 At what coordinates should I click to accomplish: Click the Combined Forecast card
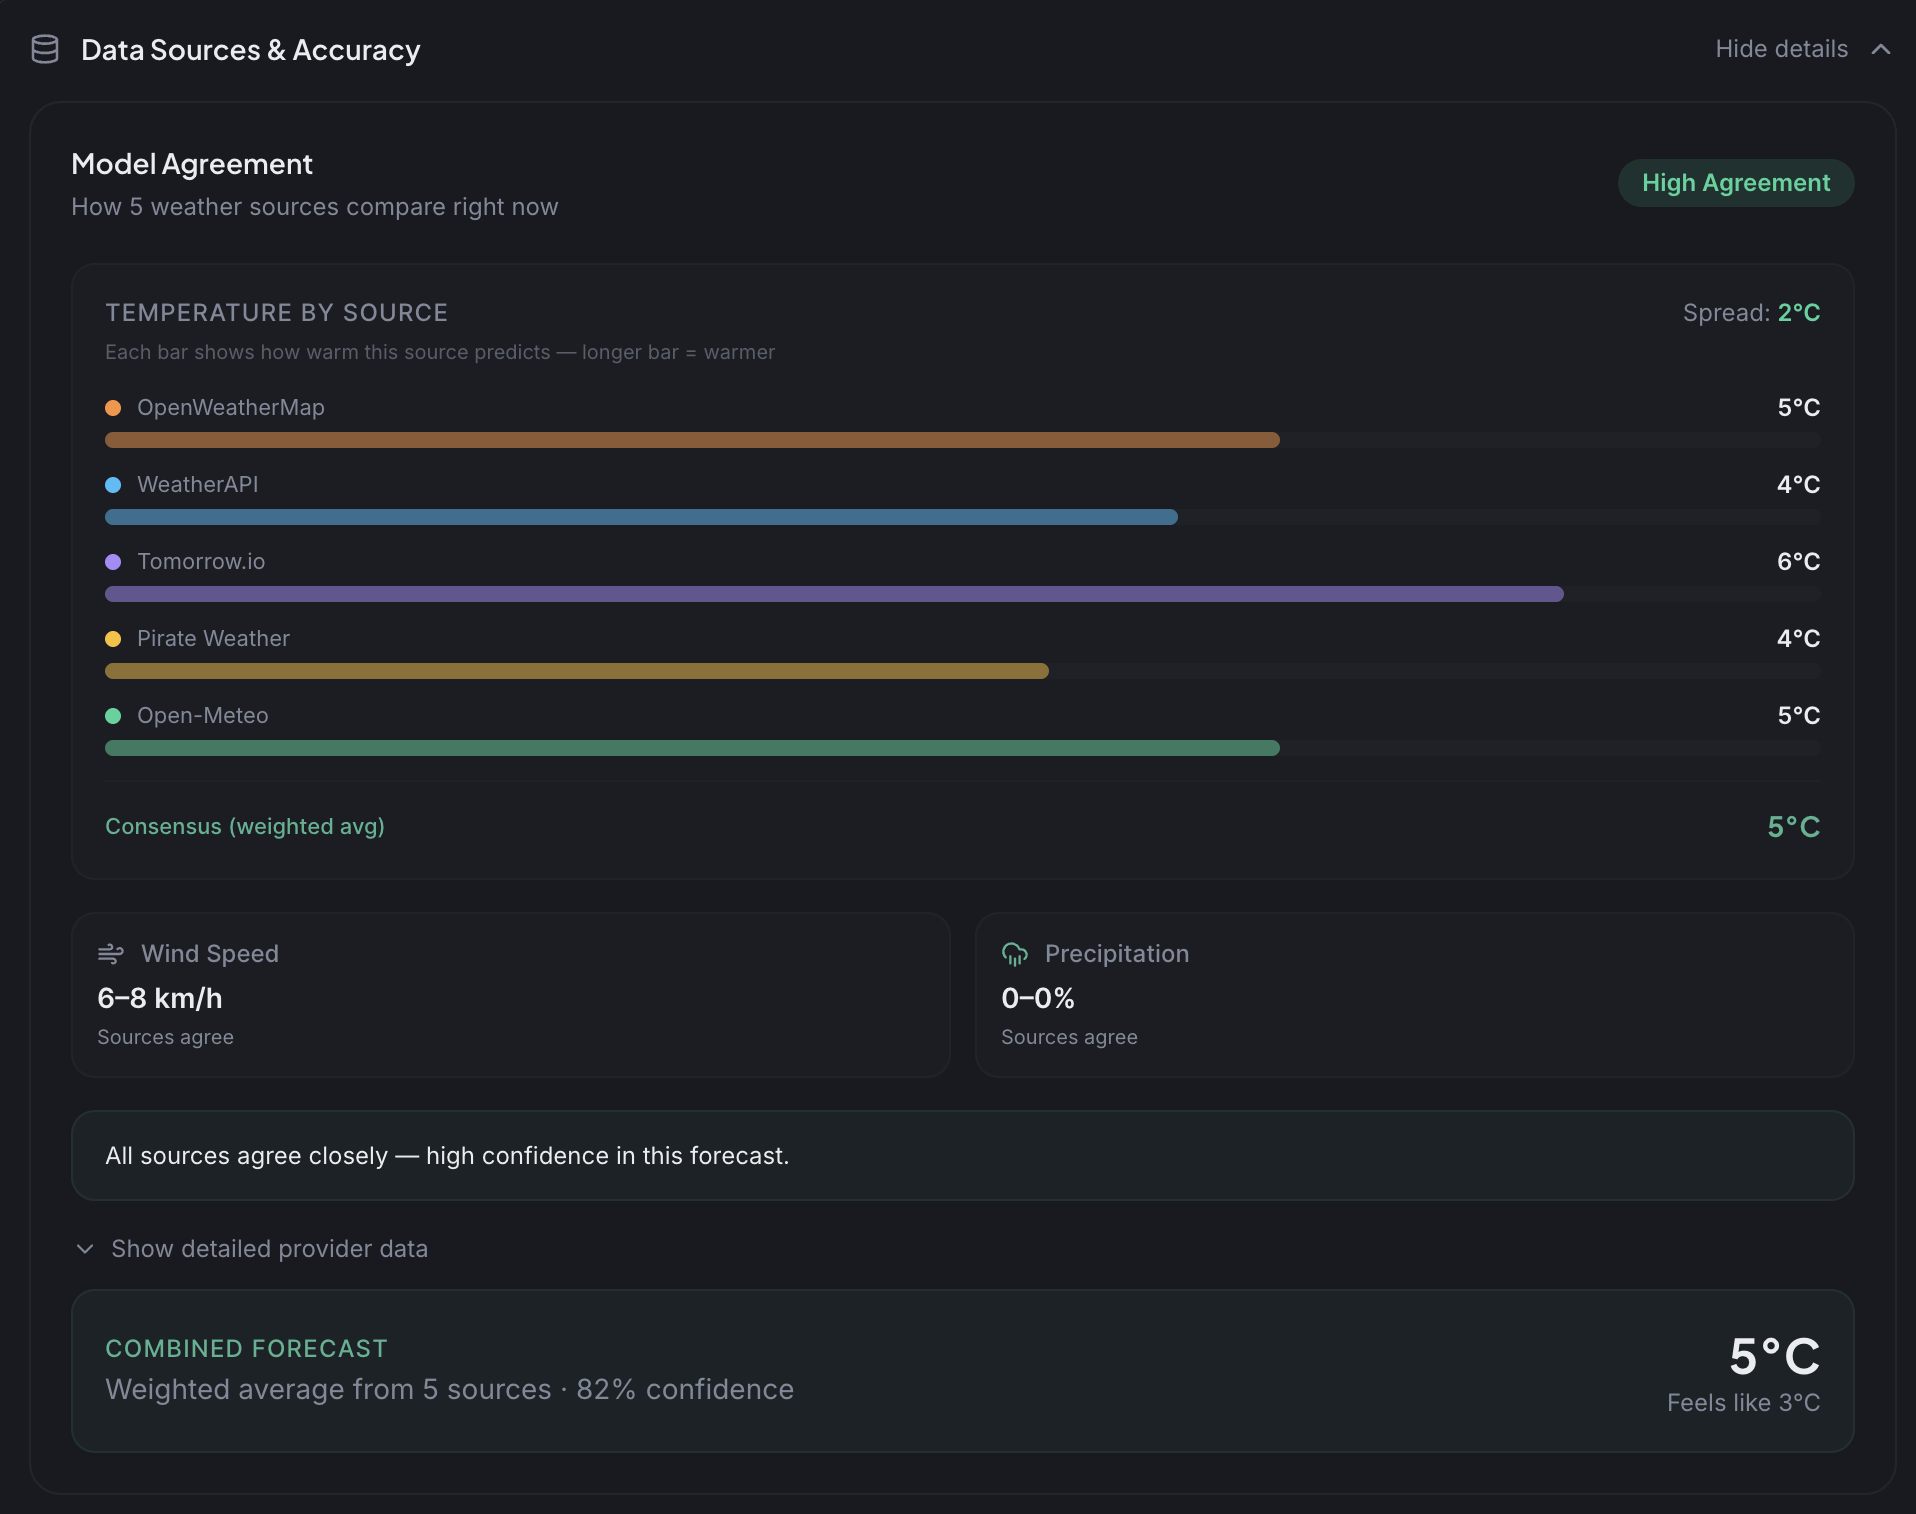coord(962,1370)
